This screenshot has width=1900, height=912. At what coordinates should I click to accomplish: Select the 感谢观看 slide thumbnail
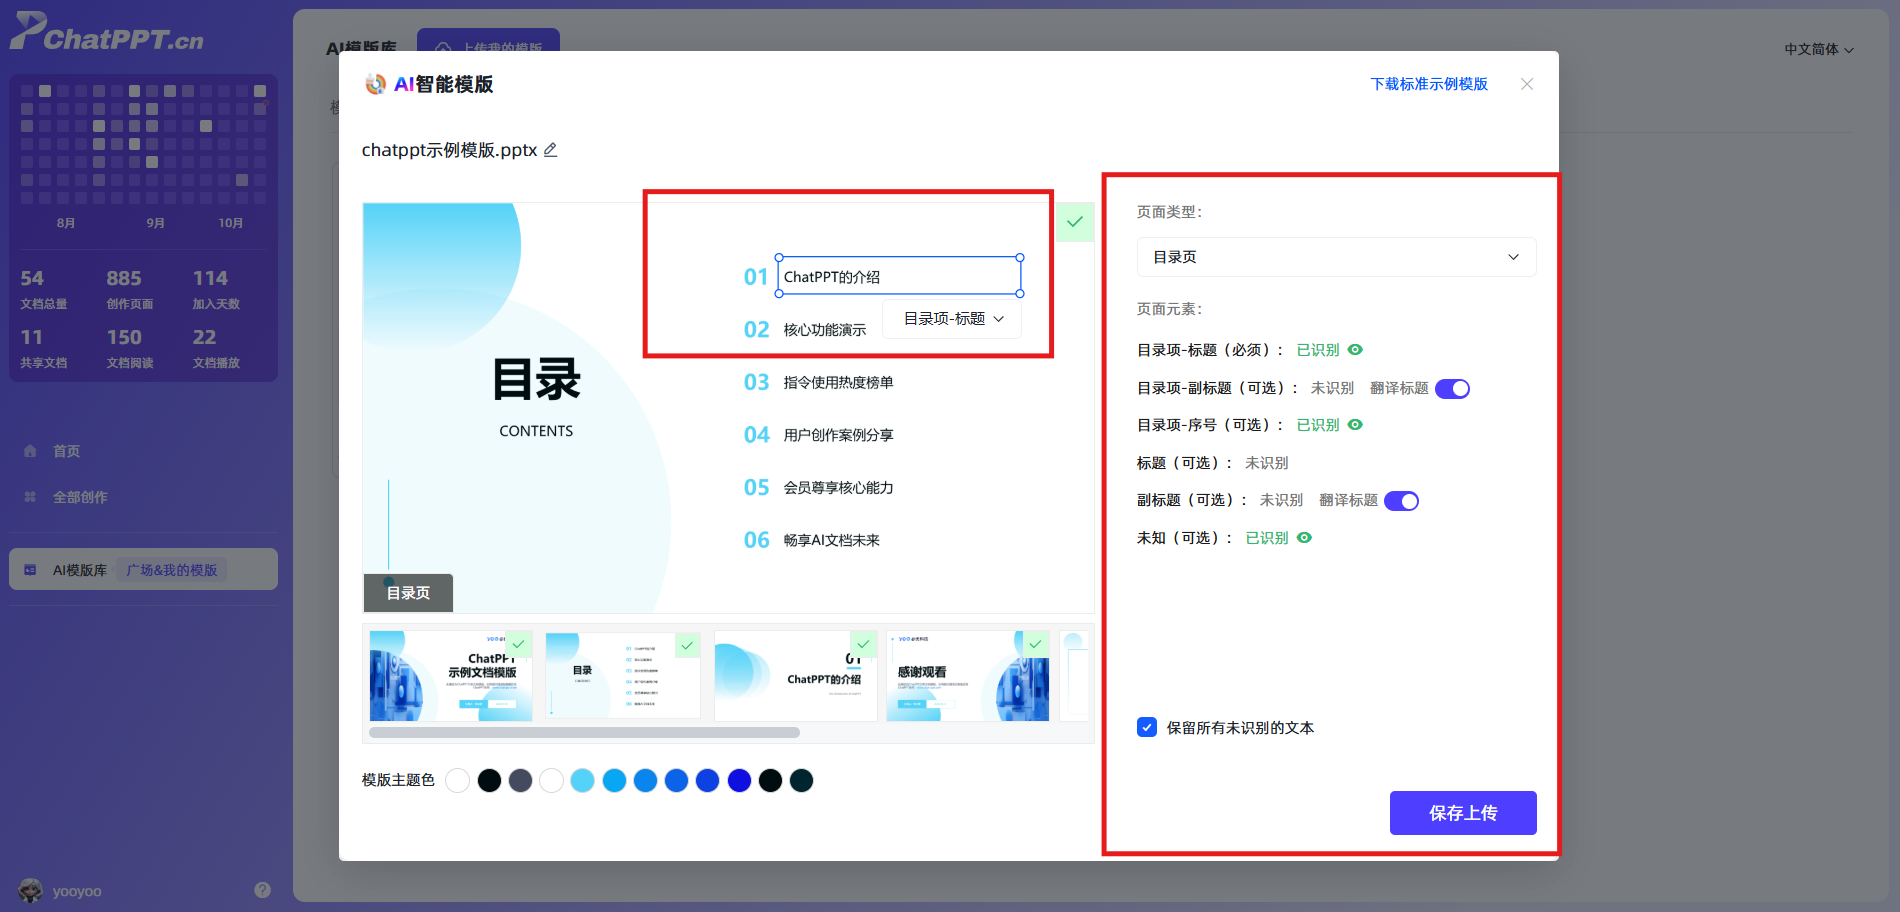(x=966, y=676)
